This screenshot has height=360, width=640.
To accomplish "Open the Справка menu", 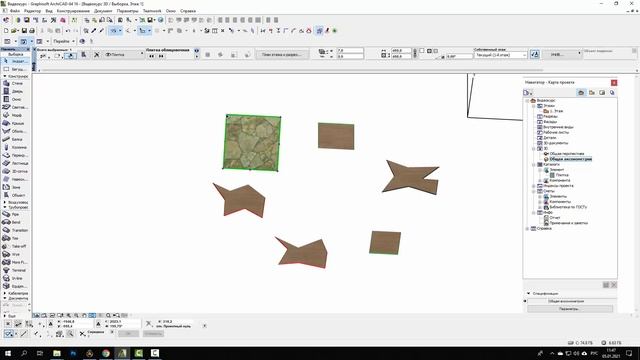I will point(188,11).
